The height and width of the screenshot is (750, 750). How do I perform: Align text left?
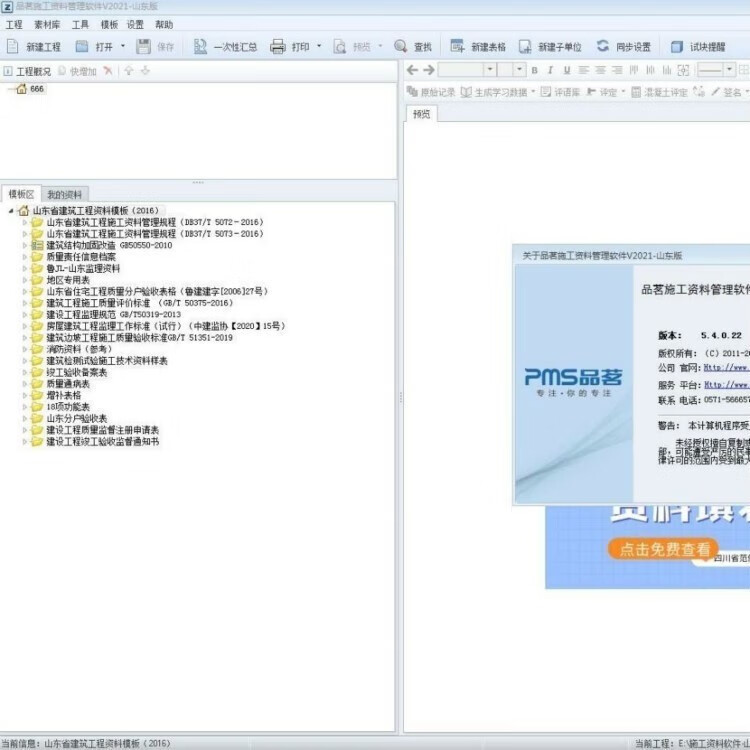584,70
